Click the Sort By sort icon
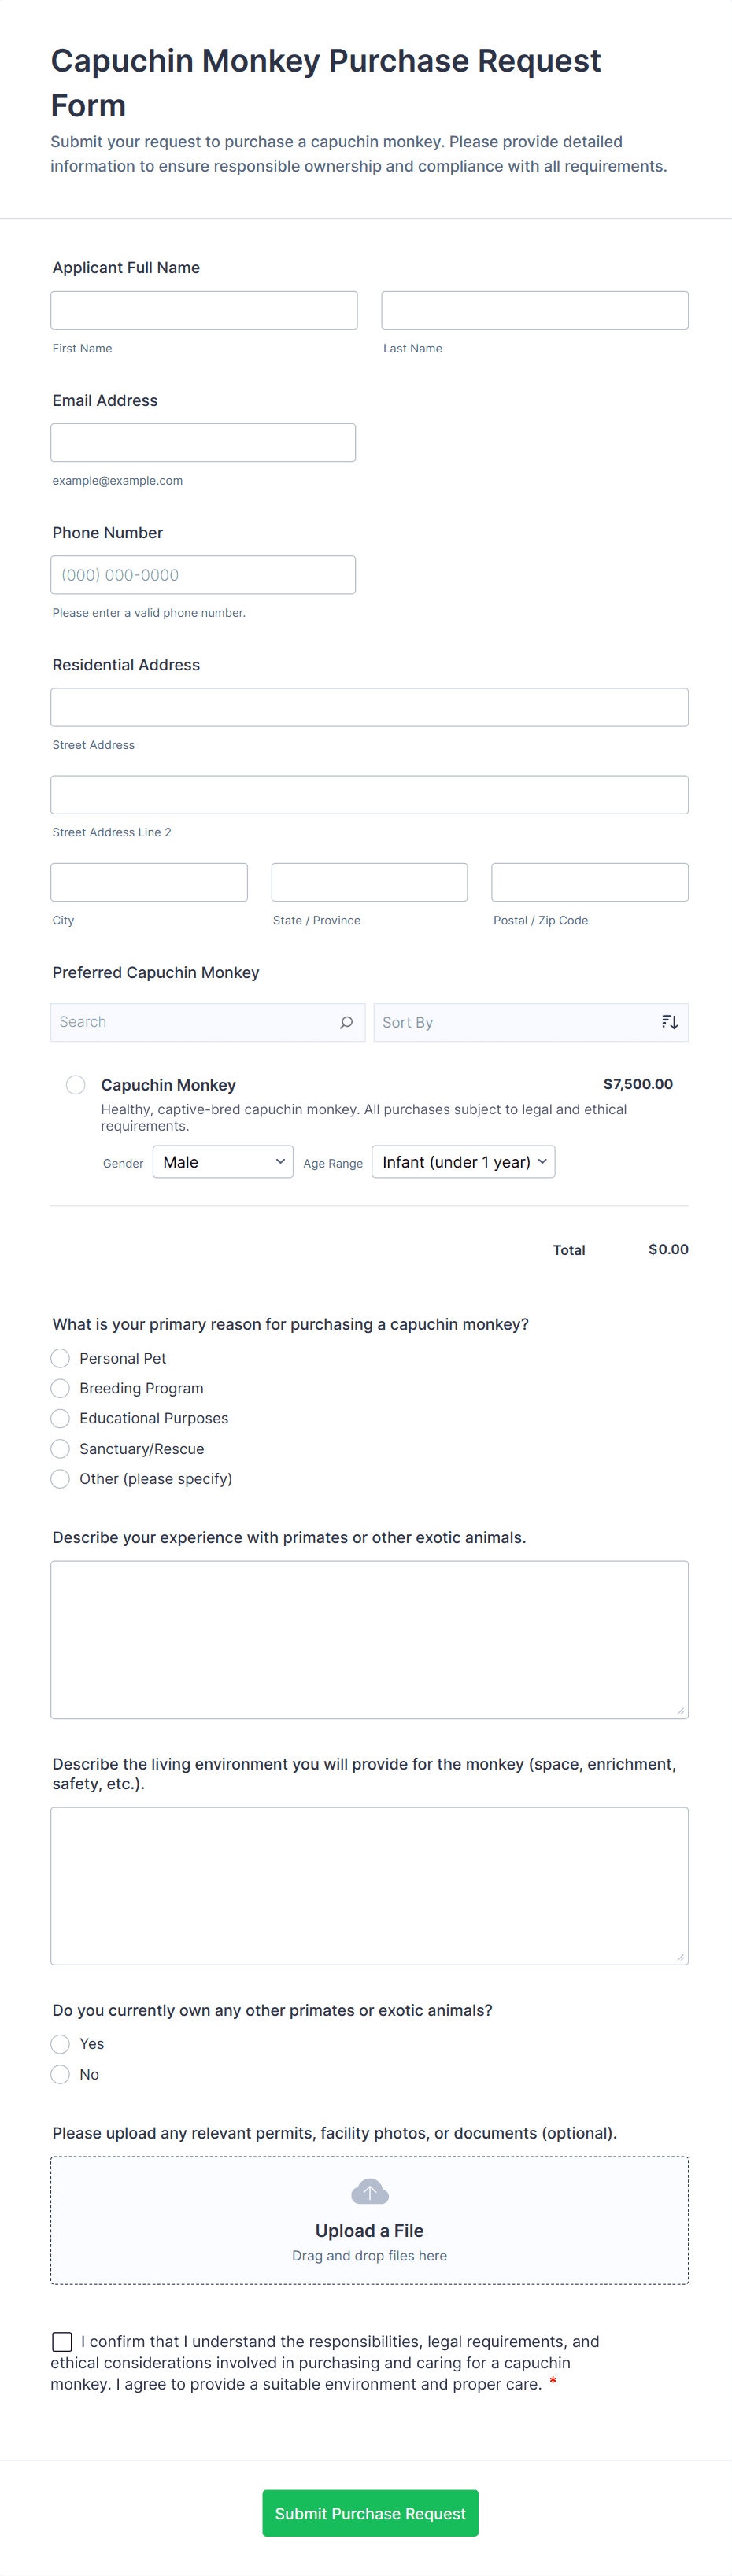This screenshot has width=732, height=2576. tap(669, 1022)
